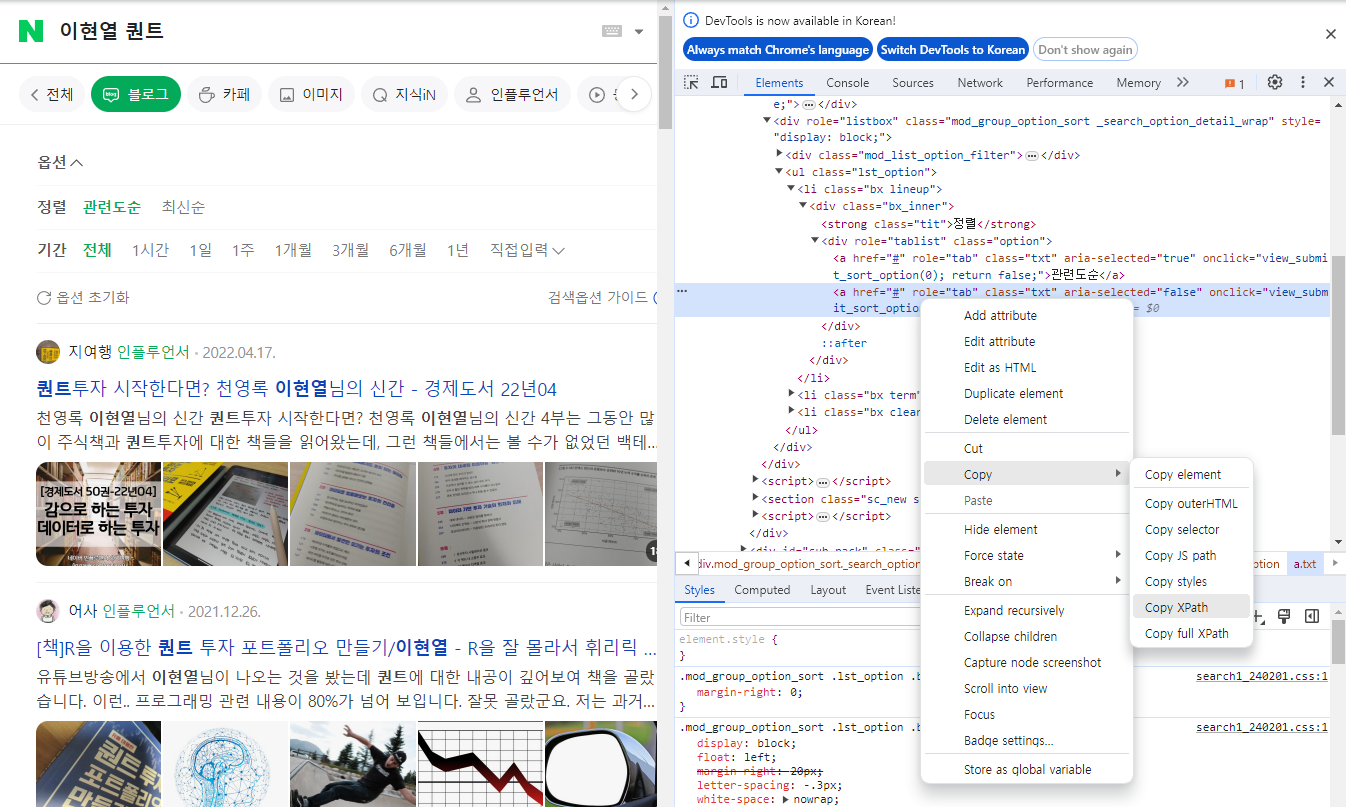Open thumbnail 감으로 하는 투자 데이터로 하는 투자
Screen dimensions: 1346x807
pos(98,514)
